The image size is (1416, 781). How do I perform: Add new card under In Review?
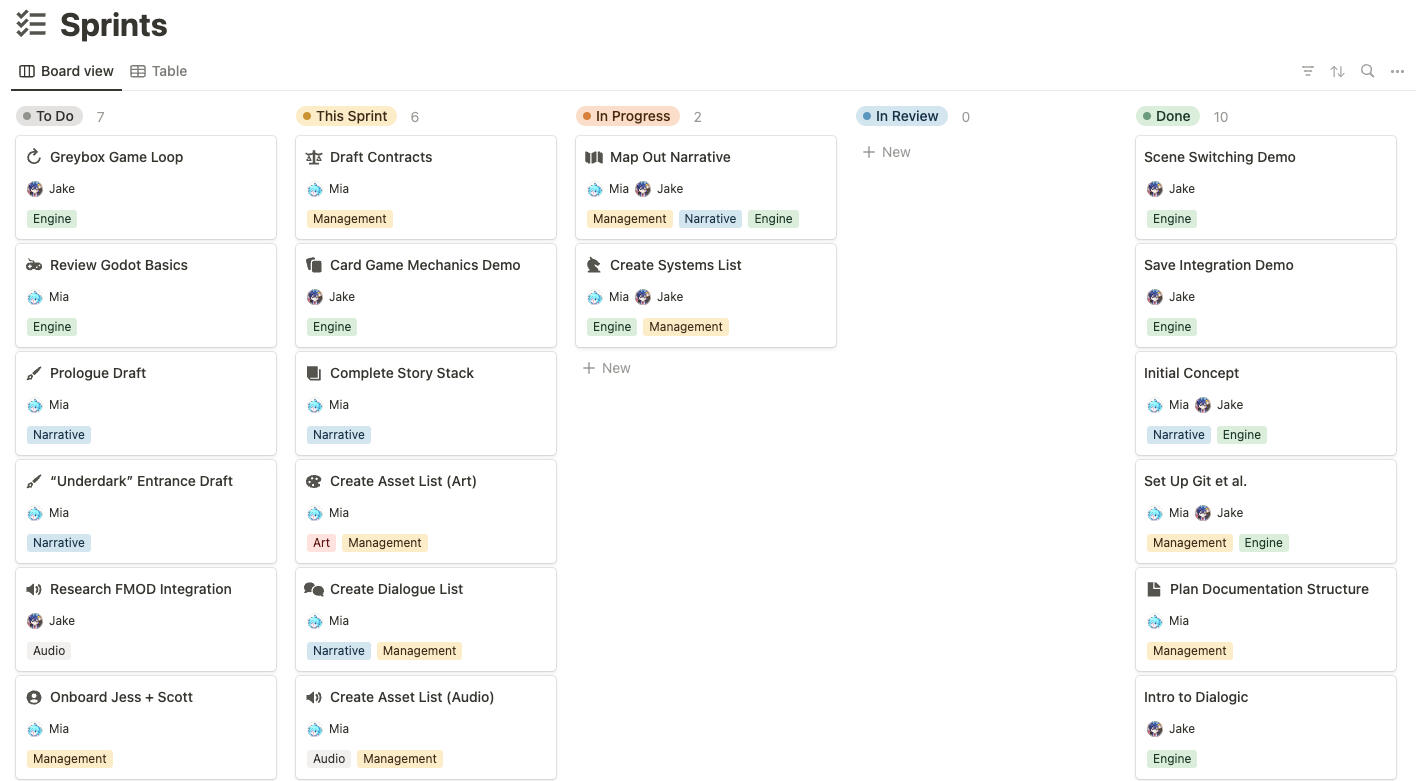click(x=887, y=152)
